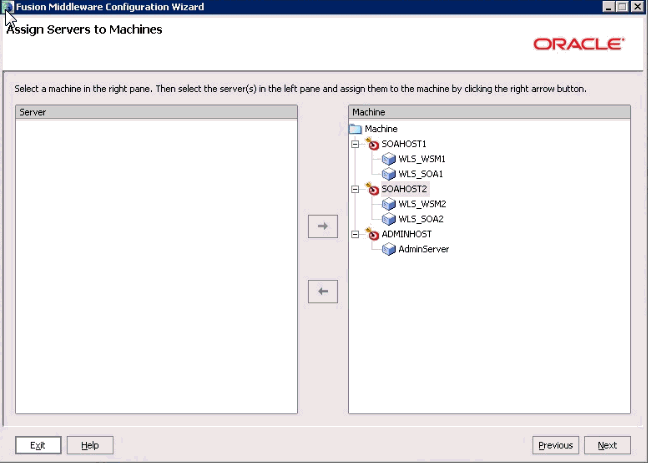Minimize the Configuration Wizard window
This screenshot has width=648, height=463.
(608, 7)
